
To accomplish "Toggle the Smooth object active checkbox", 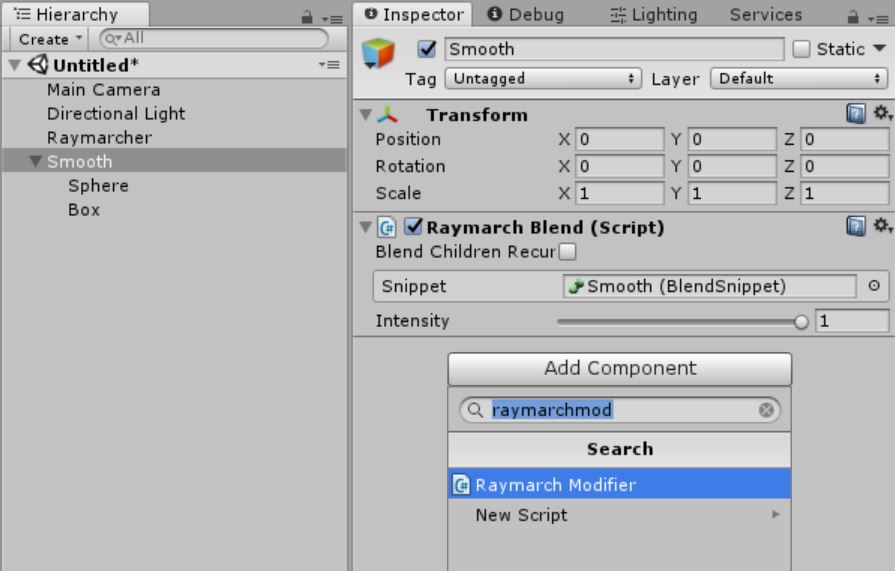I will tap(426, 49).
